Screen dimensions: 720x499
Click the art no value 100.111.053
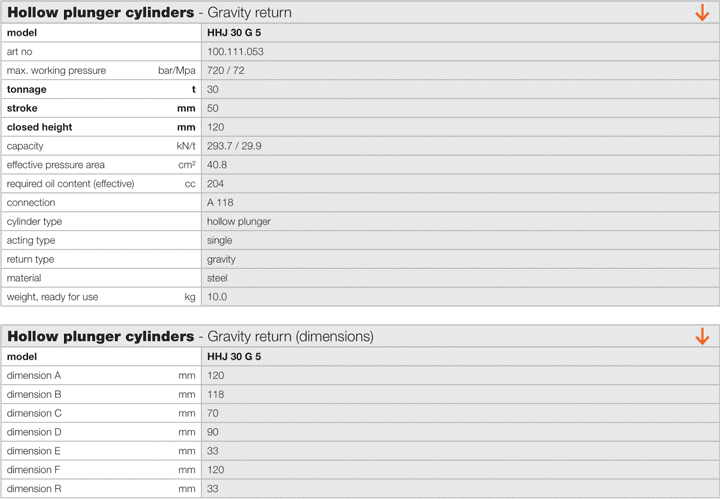[x=235, y=51]
